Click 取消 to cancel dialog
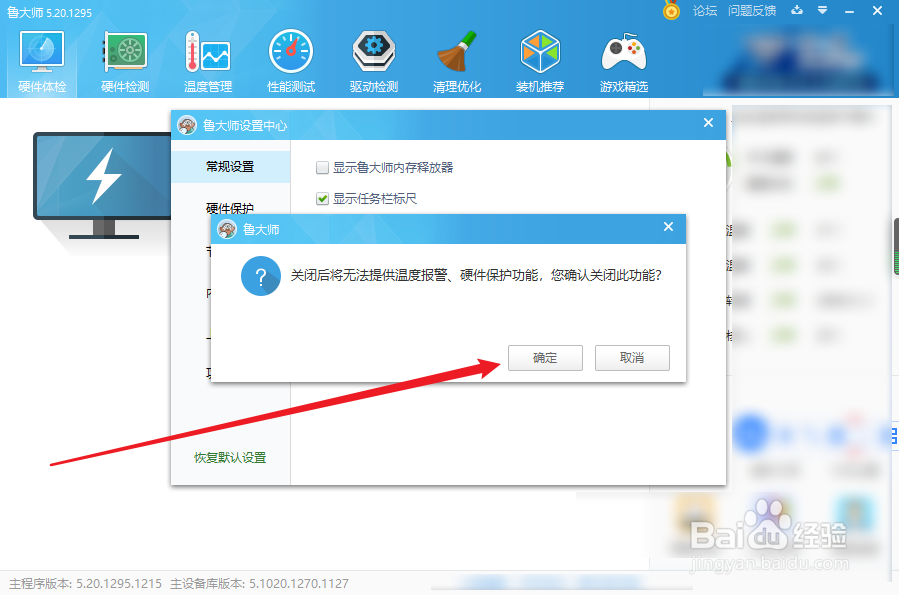The image size is (899, 595). (x=632, y=358)
